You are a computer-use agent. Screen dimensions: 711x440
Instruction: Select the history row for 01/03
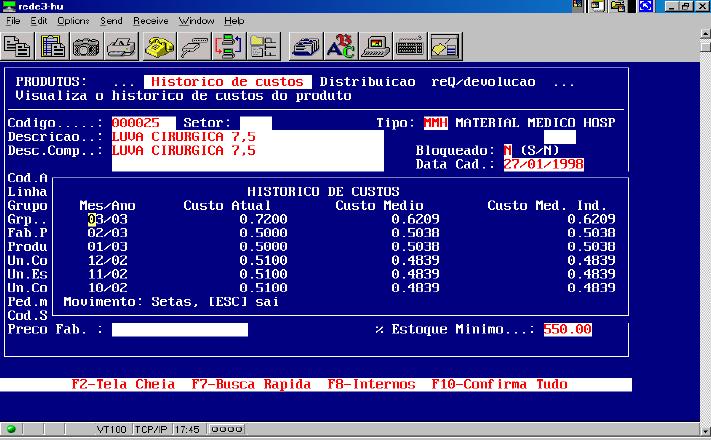point(351,246)
